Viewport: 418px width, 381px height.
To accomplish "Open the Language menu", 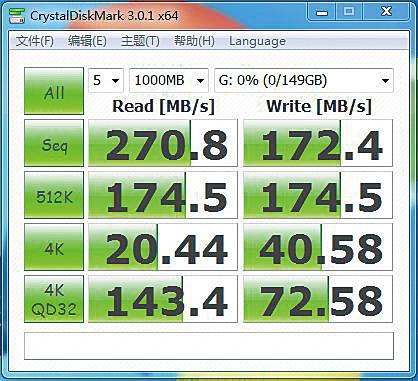I will tap(257, 41).
